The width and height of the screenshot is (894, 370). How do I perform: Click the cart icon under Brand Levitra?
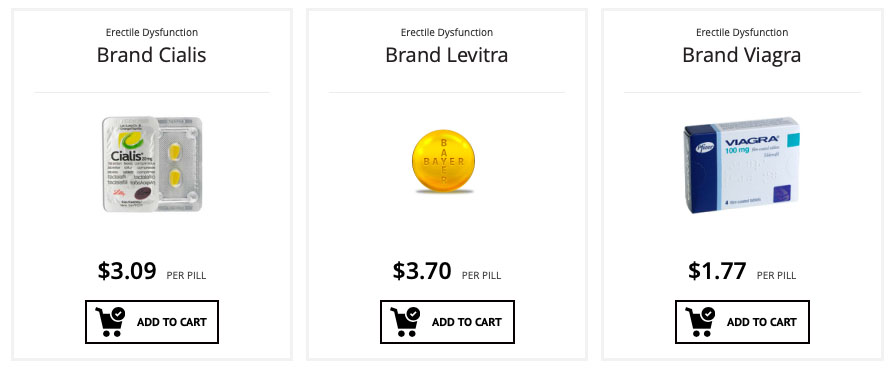405,322
